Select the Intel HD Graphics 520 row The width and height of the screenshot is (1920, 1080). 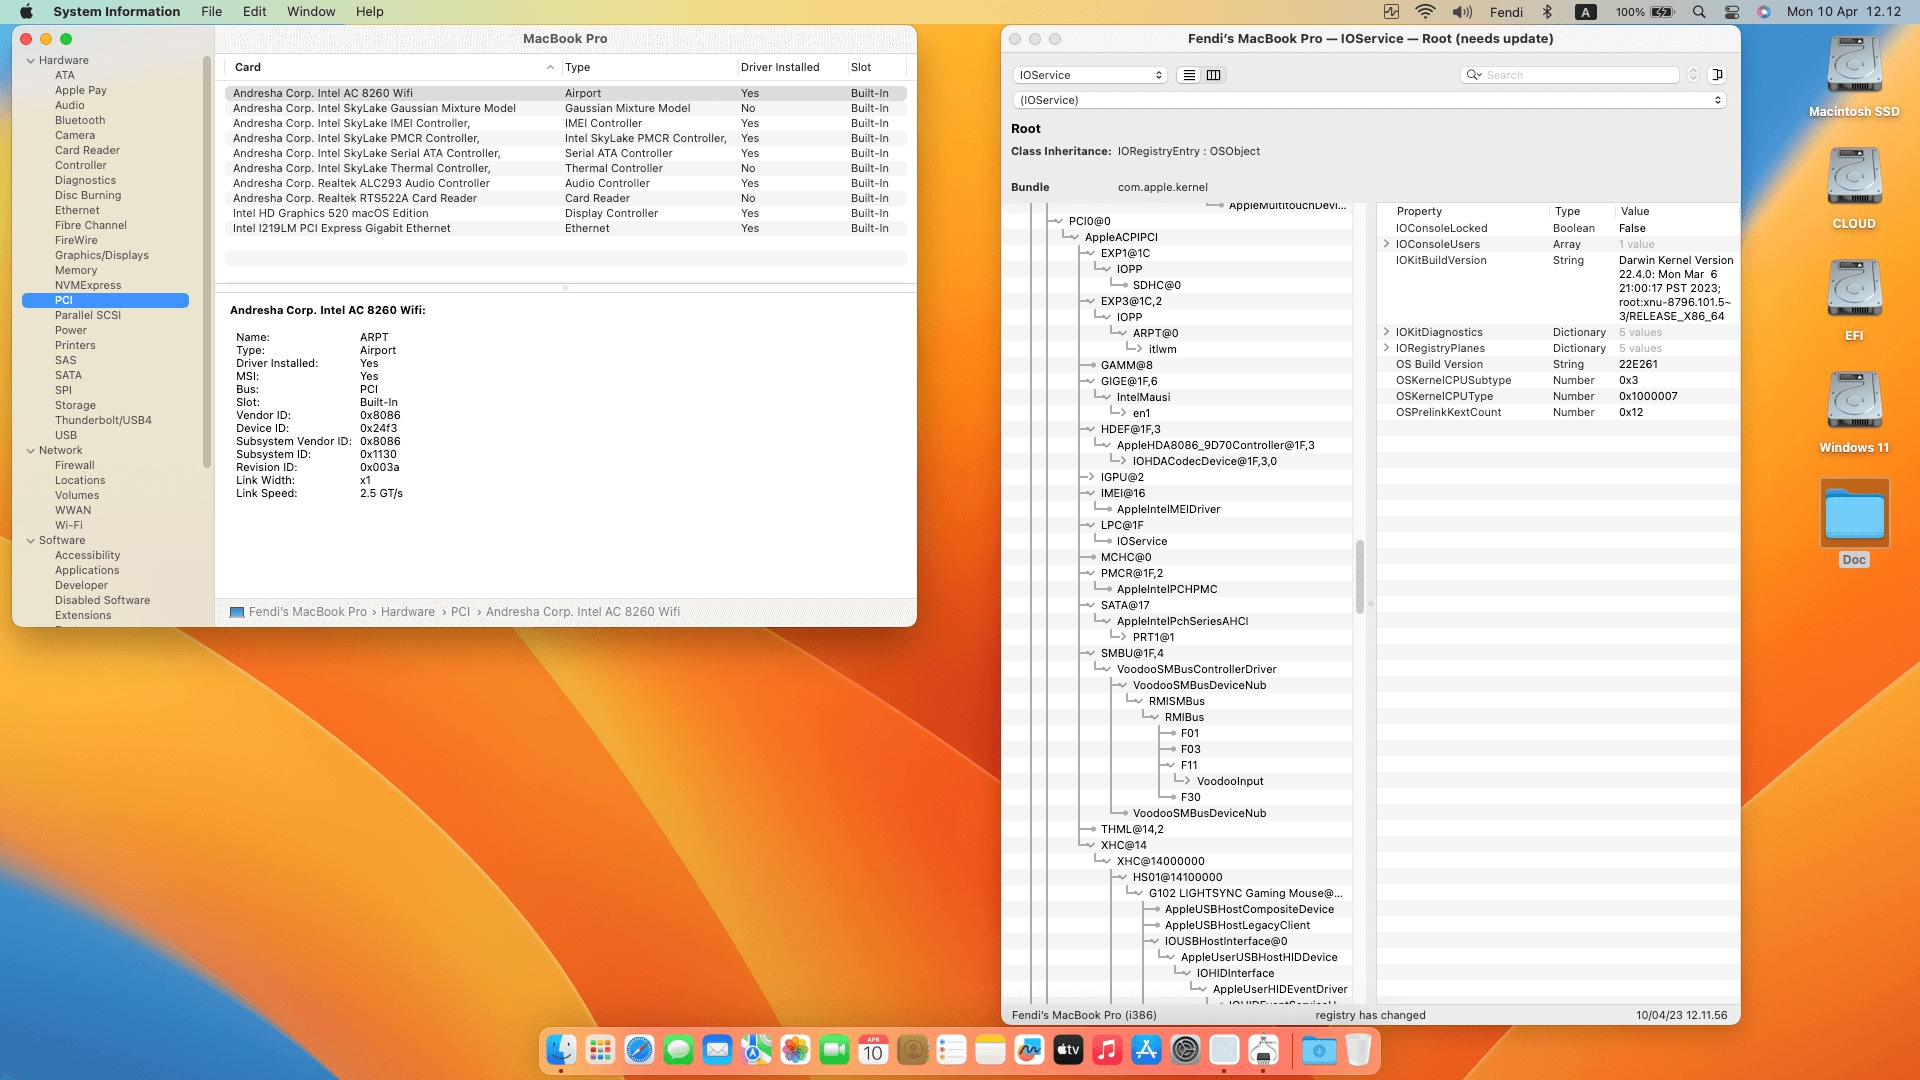pyautogui.click(x=566, y=213)
